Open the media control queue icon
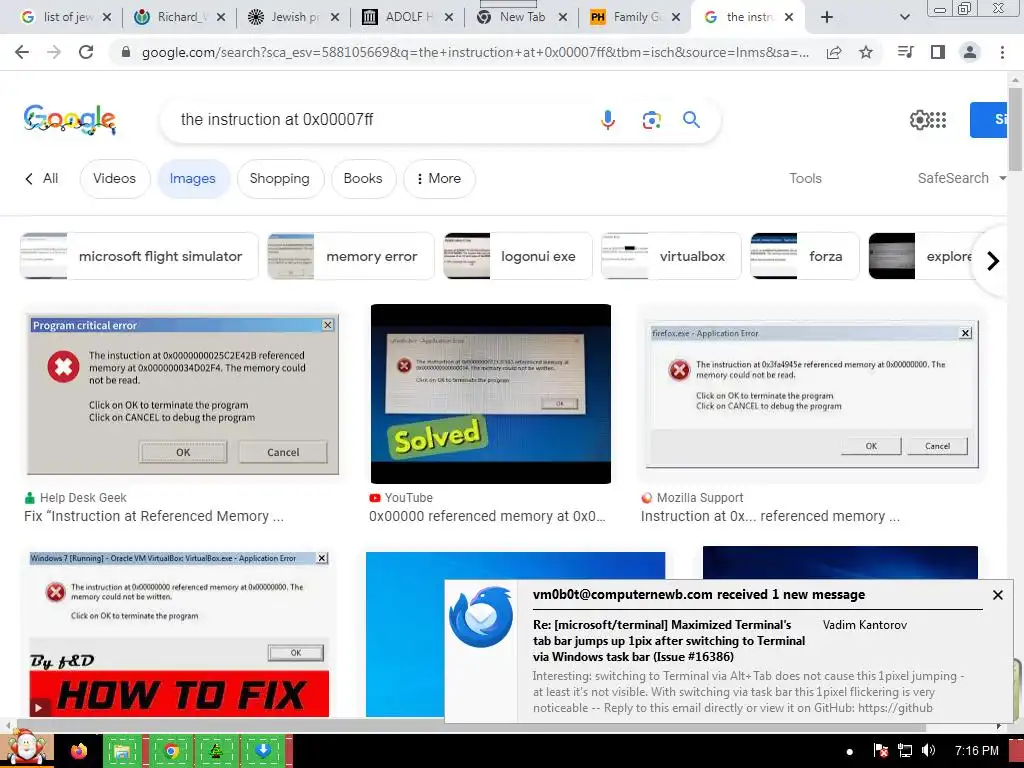The height and width of the screenshot is (768, 1024). coord(905,52)
